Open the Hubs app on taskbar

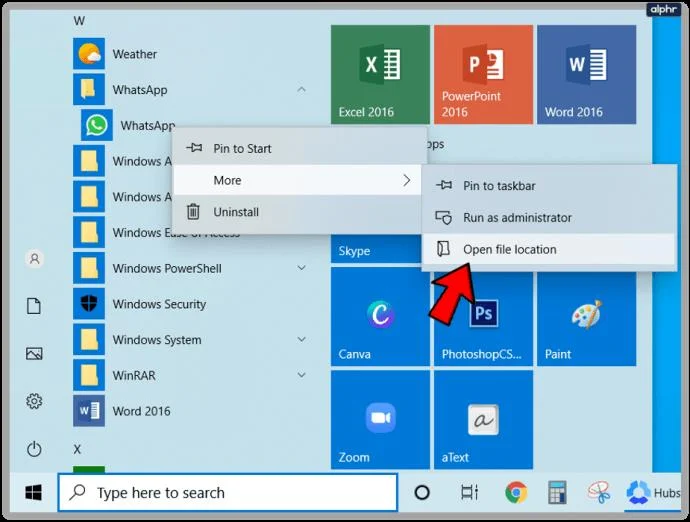coord(653,493)
